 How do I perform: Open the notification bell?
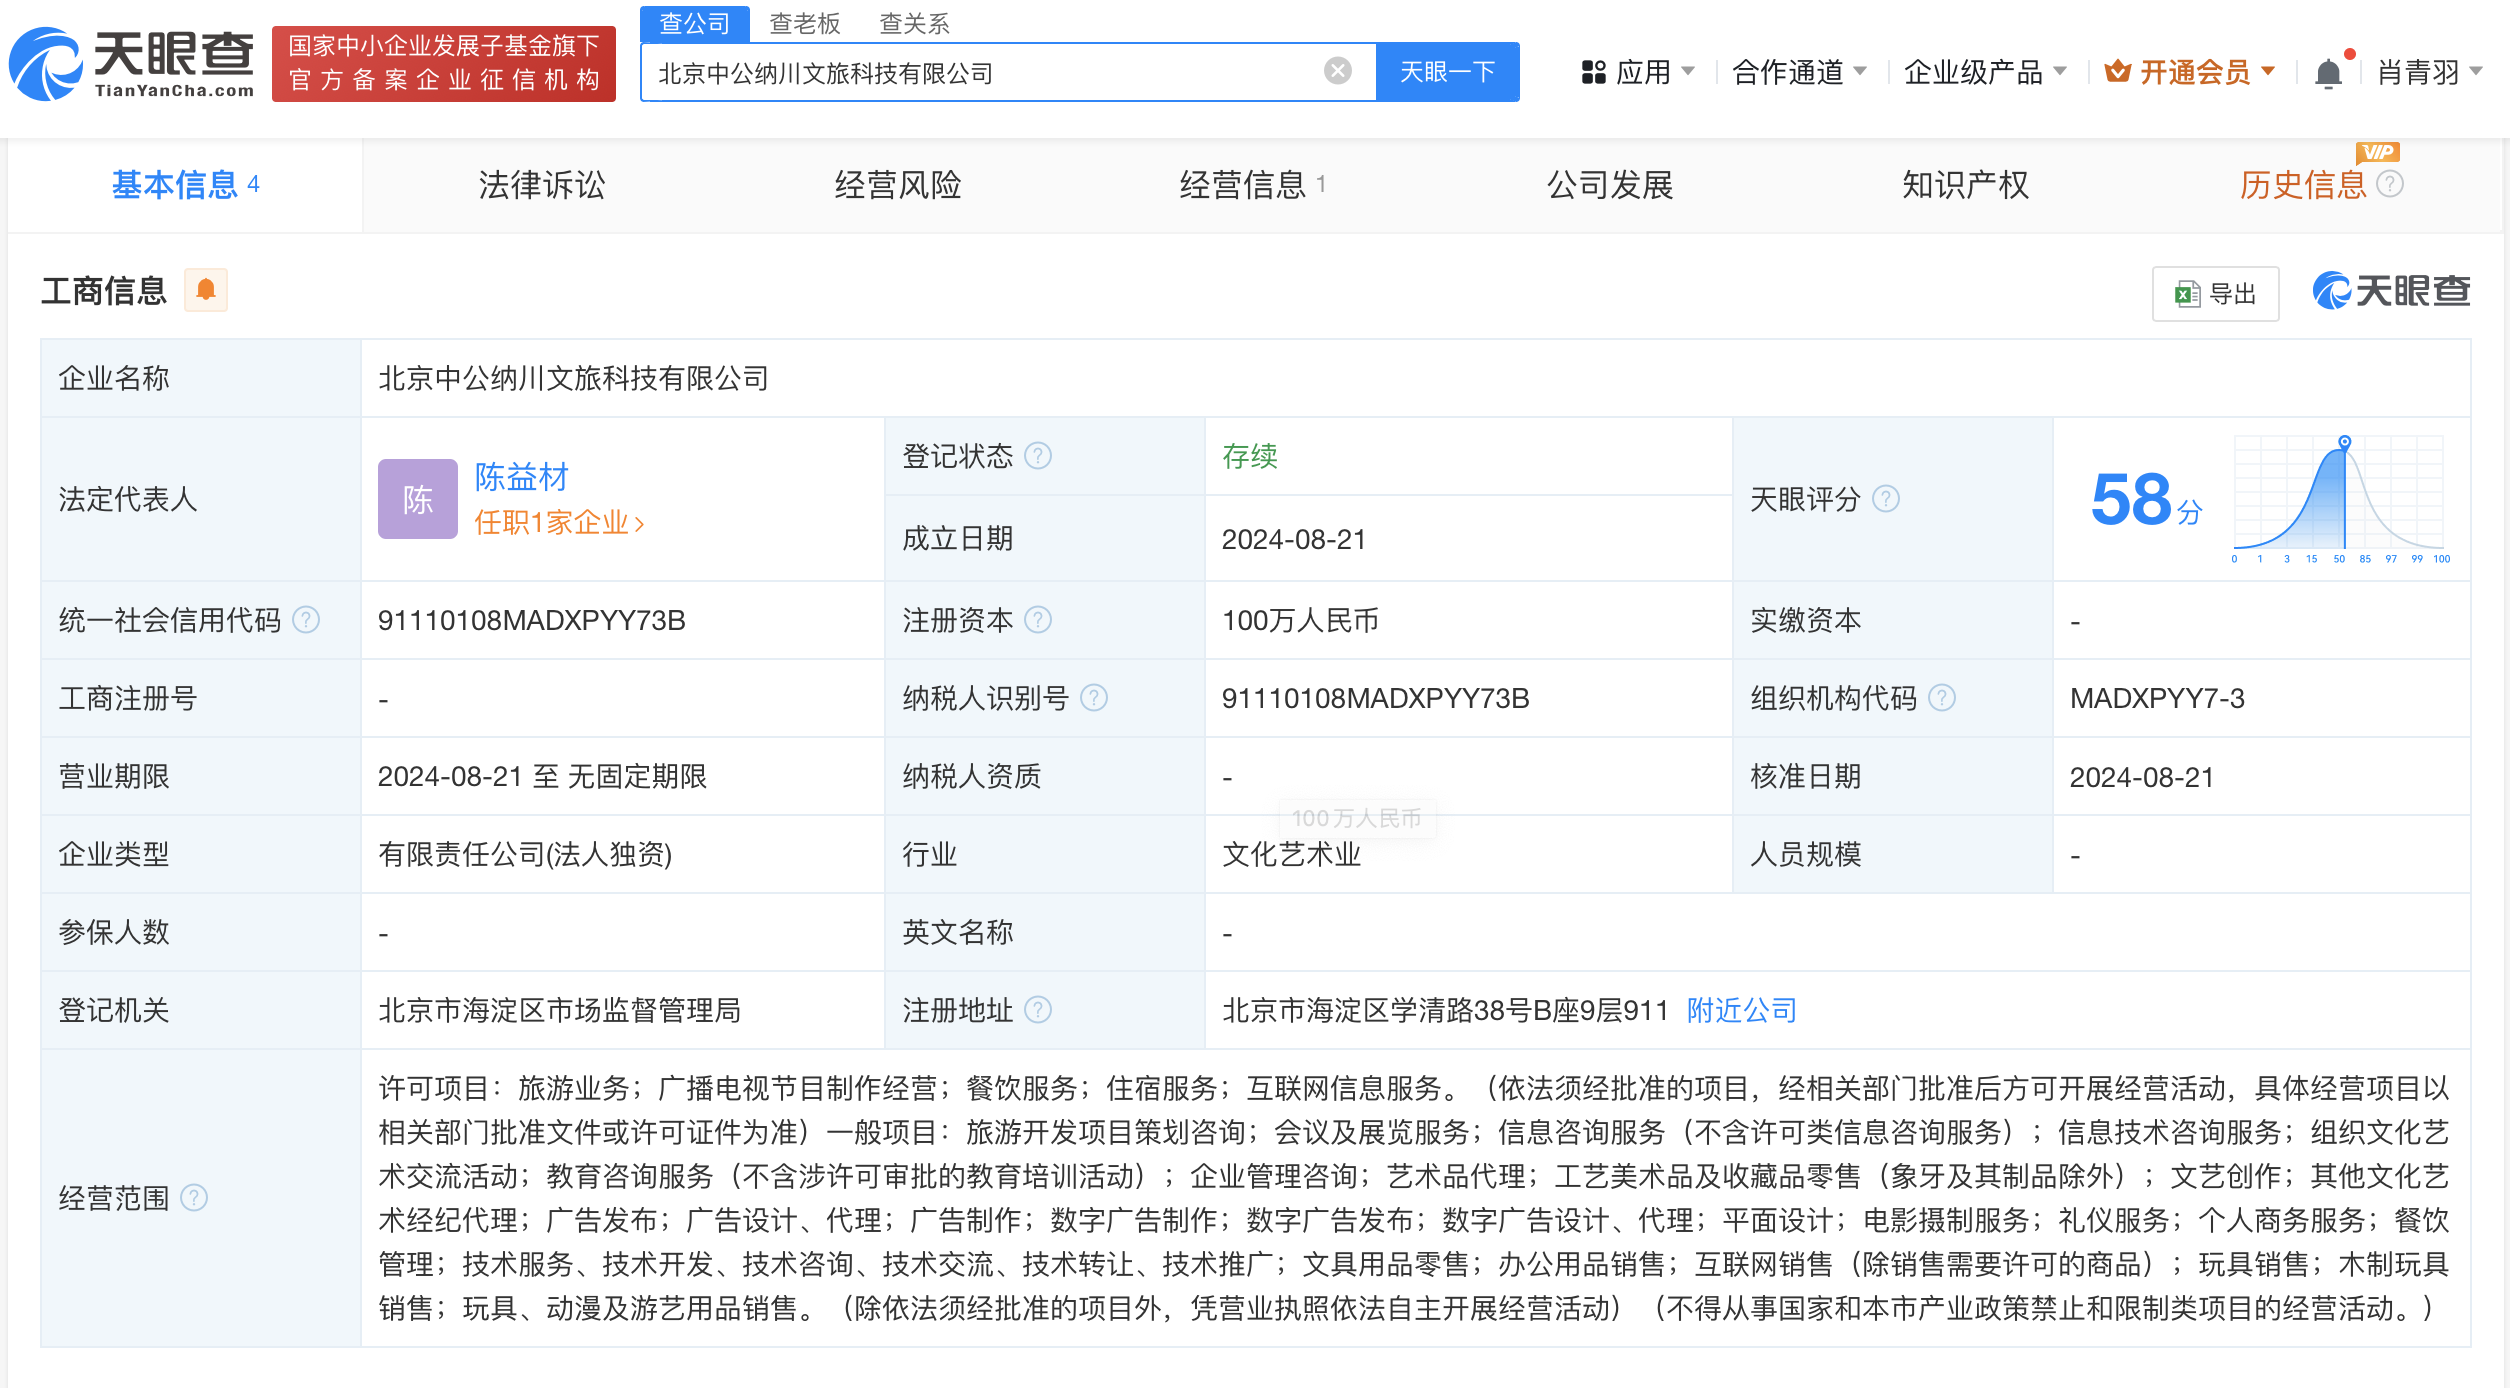[2329, 71]
